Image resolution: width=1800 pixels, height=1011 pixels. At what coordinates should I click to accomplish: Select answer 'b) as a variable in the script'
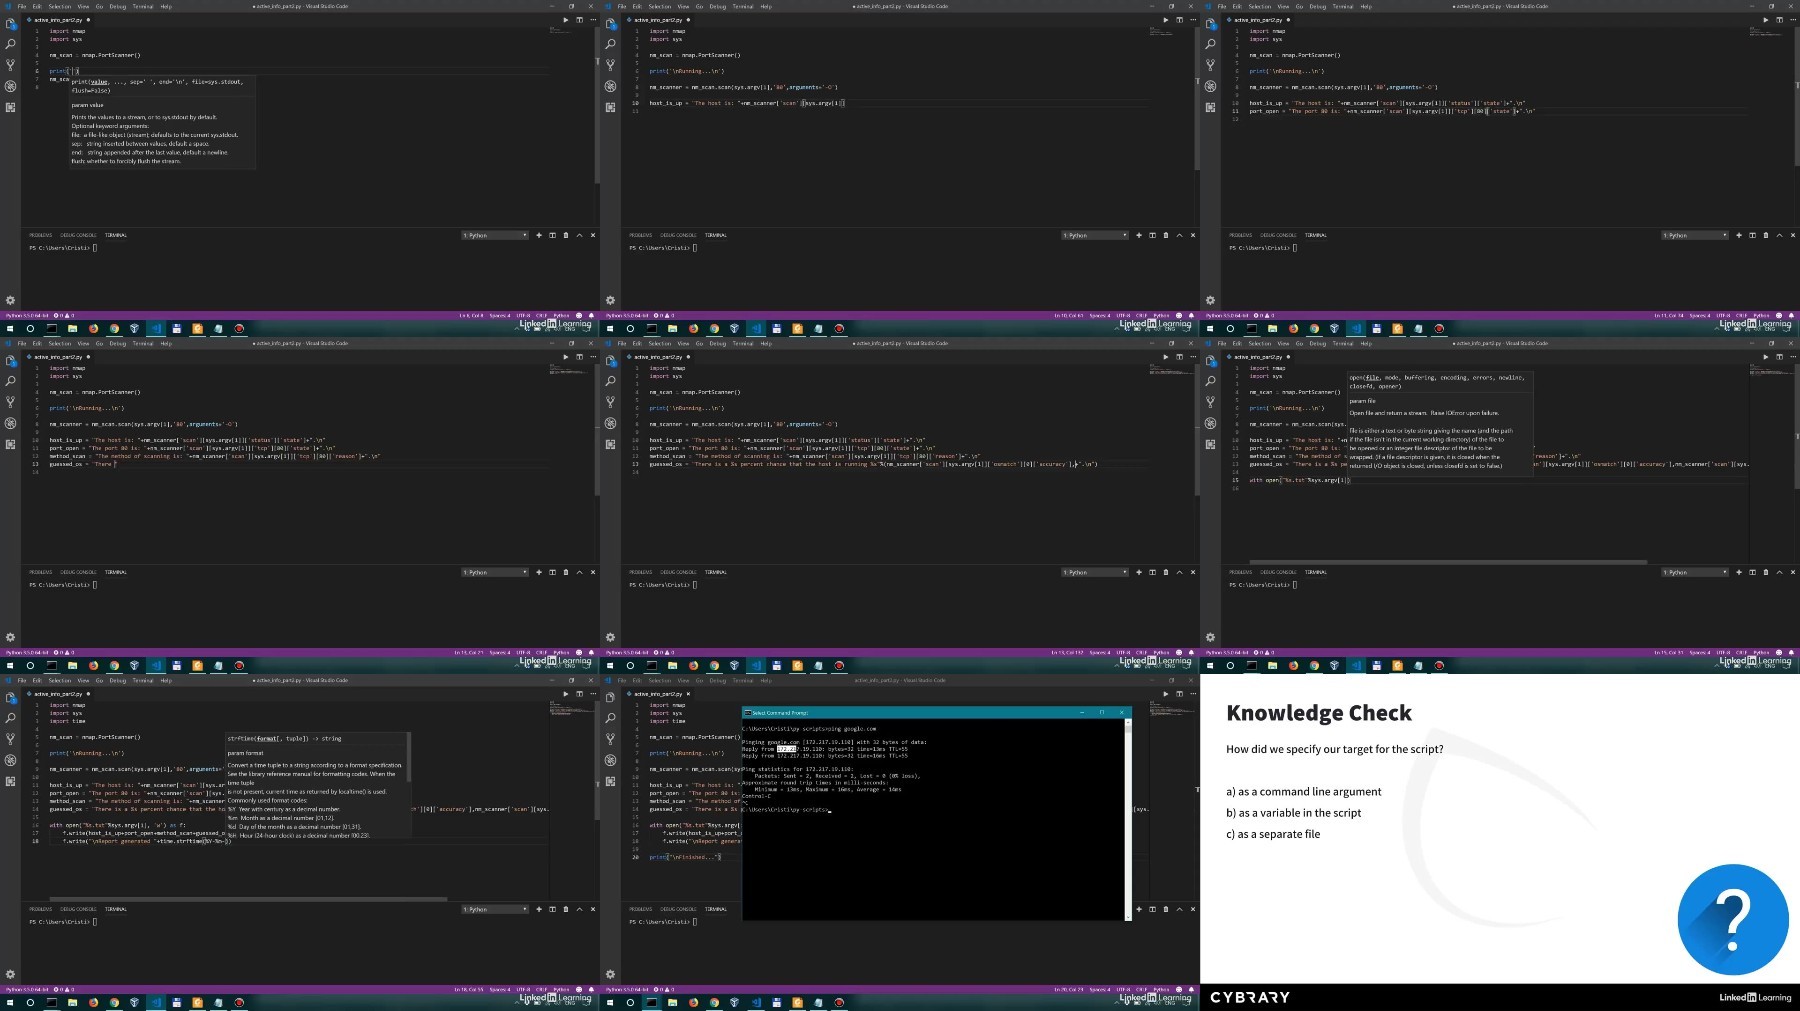pyautogui.click(x=1294, y=813)
